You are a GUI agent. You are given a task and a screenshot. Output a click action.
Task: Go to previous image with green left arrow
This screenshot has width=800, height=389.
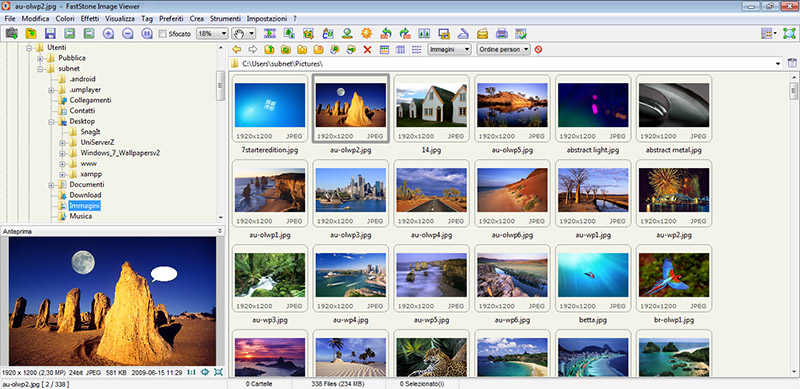[69, 34]
